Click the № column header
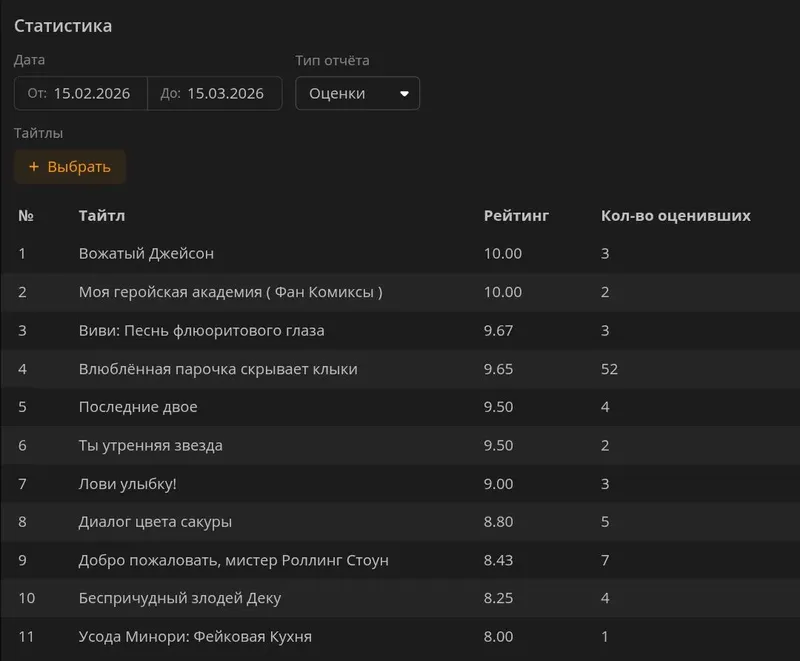The height and width of the screenshot is (661, 800). point(26,216)
